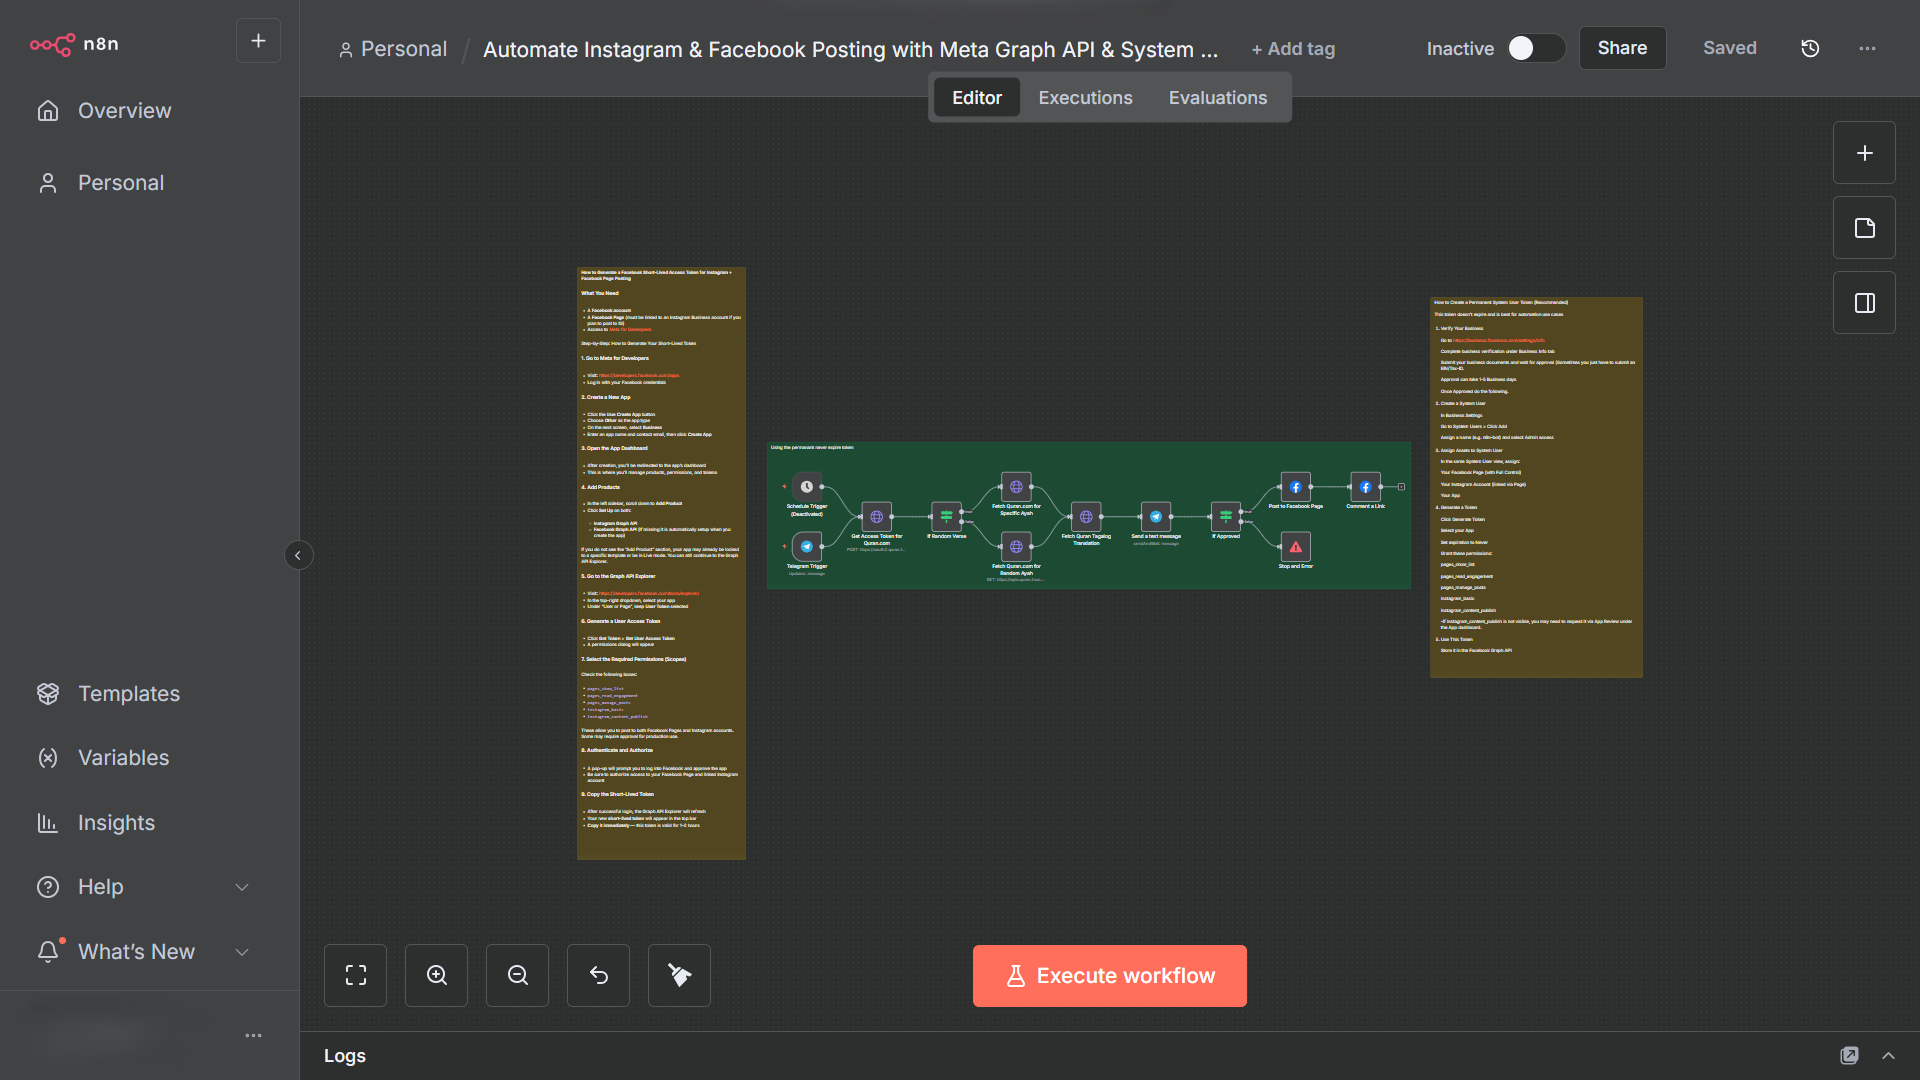
Task: Collapse the What's New section
Action: [242, 952]
